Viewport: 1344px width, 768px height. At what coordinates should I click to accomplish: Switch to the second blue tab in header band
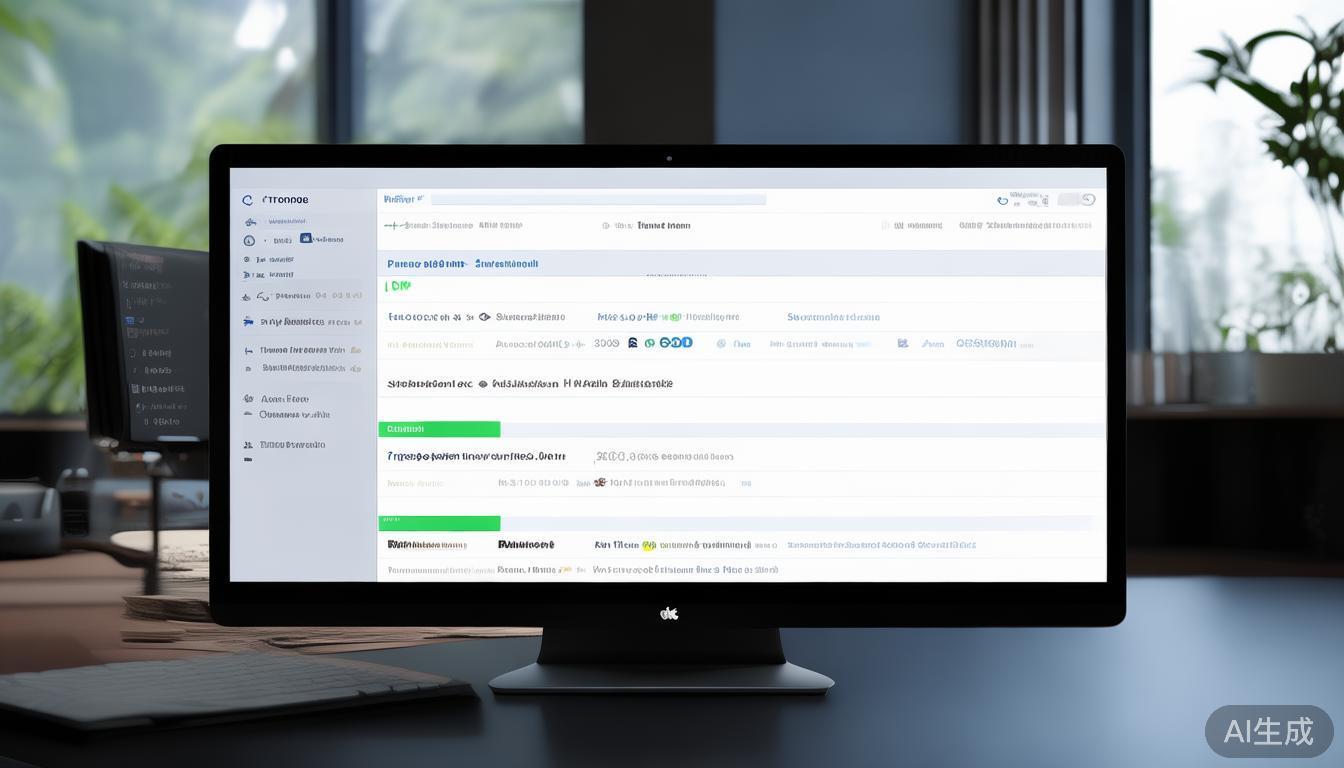pyautogui.click(x=506, y=264)
